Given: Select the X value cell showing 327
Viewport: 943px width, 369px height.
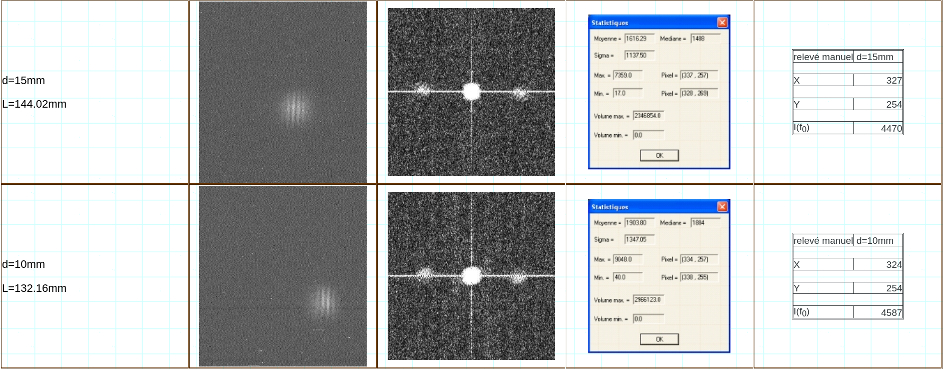Looking at the screenshot, I should pos(878,81).
